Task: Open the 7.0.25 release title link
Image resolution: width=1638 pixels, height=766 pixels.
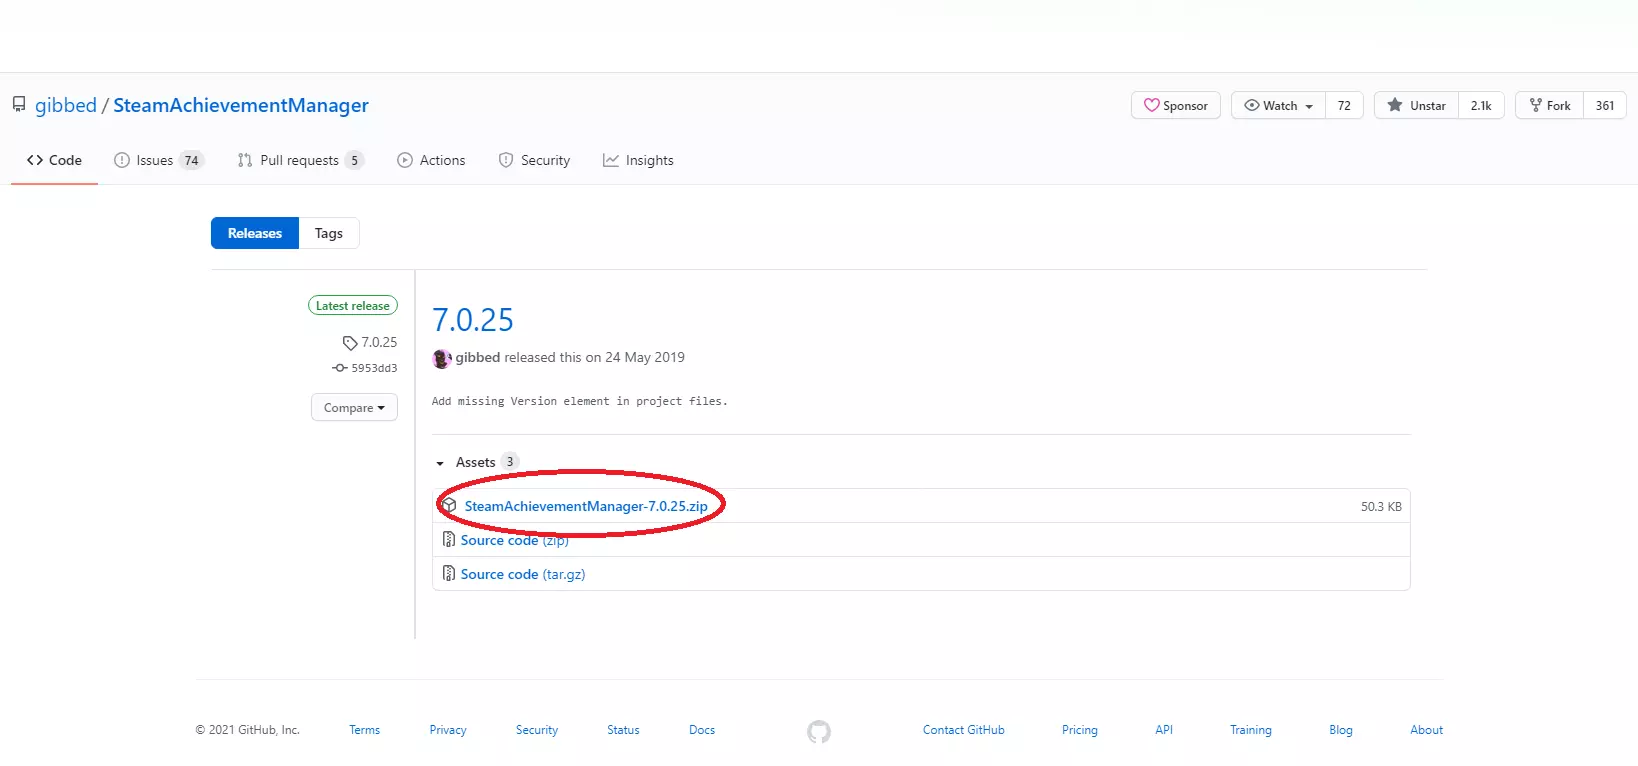Action: pos(473,320)
